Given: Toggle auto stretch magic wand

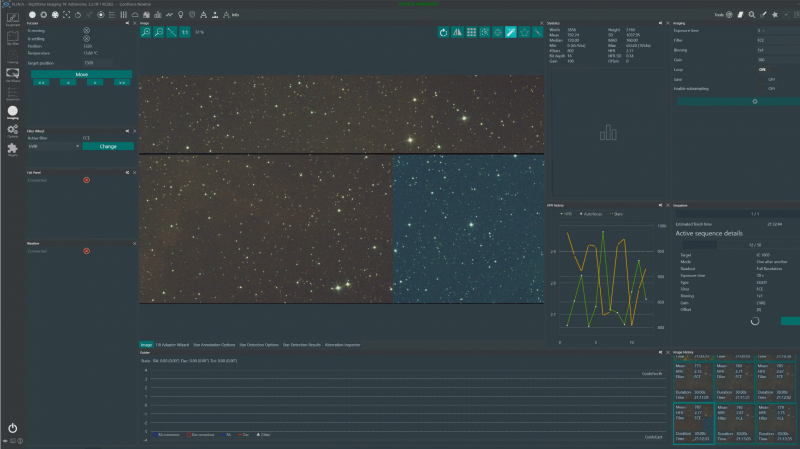Looking at the screenshot, I should tap(511, 32).
